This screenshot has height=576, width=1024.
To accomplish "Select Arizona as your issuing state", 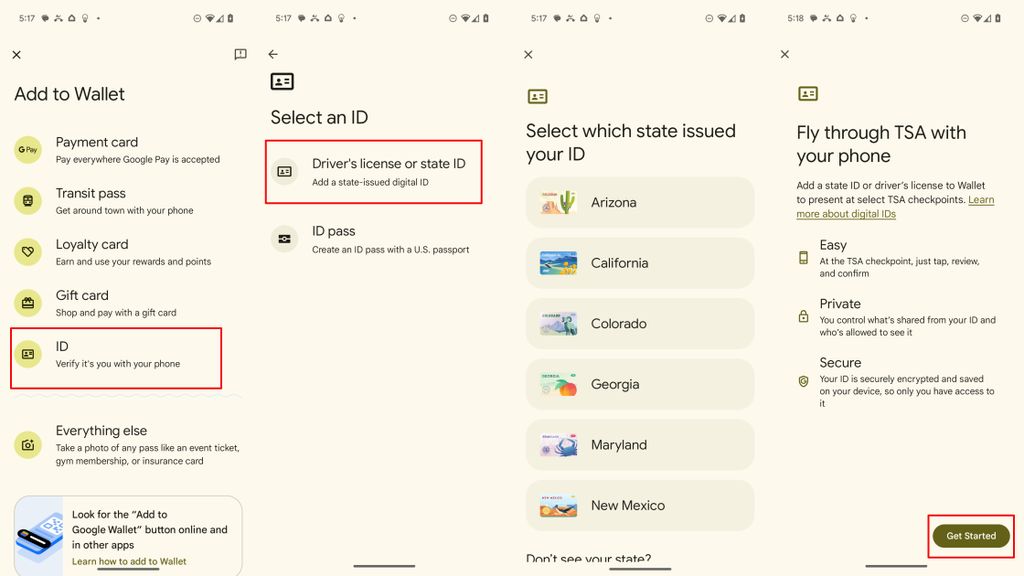I will (x=639, y=202).
